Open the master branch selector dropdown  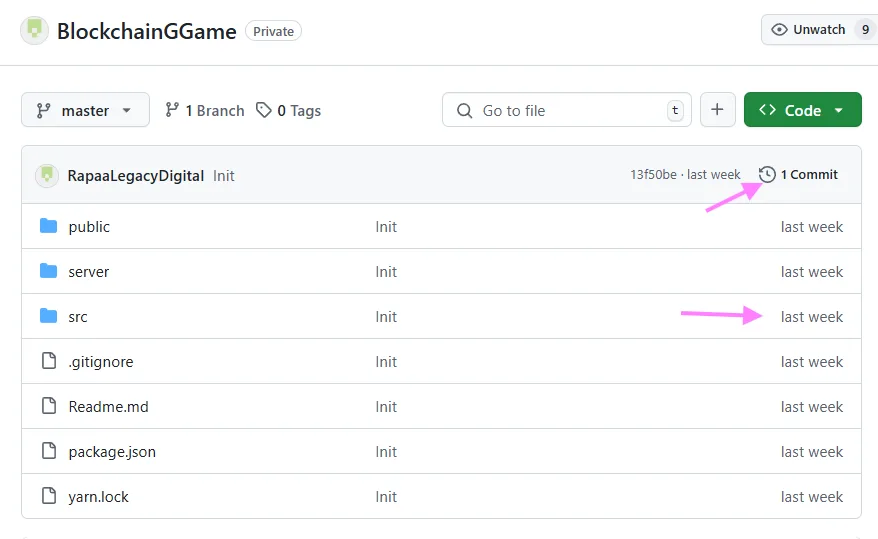[85, 110]
